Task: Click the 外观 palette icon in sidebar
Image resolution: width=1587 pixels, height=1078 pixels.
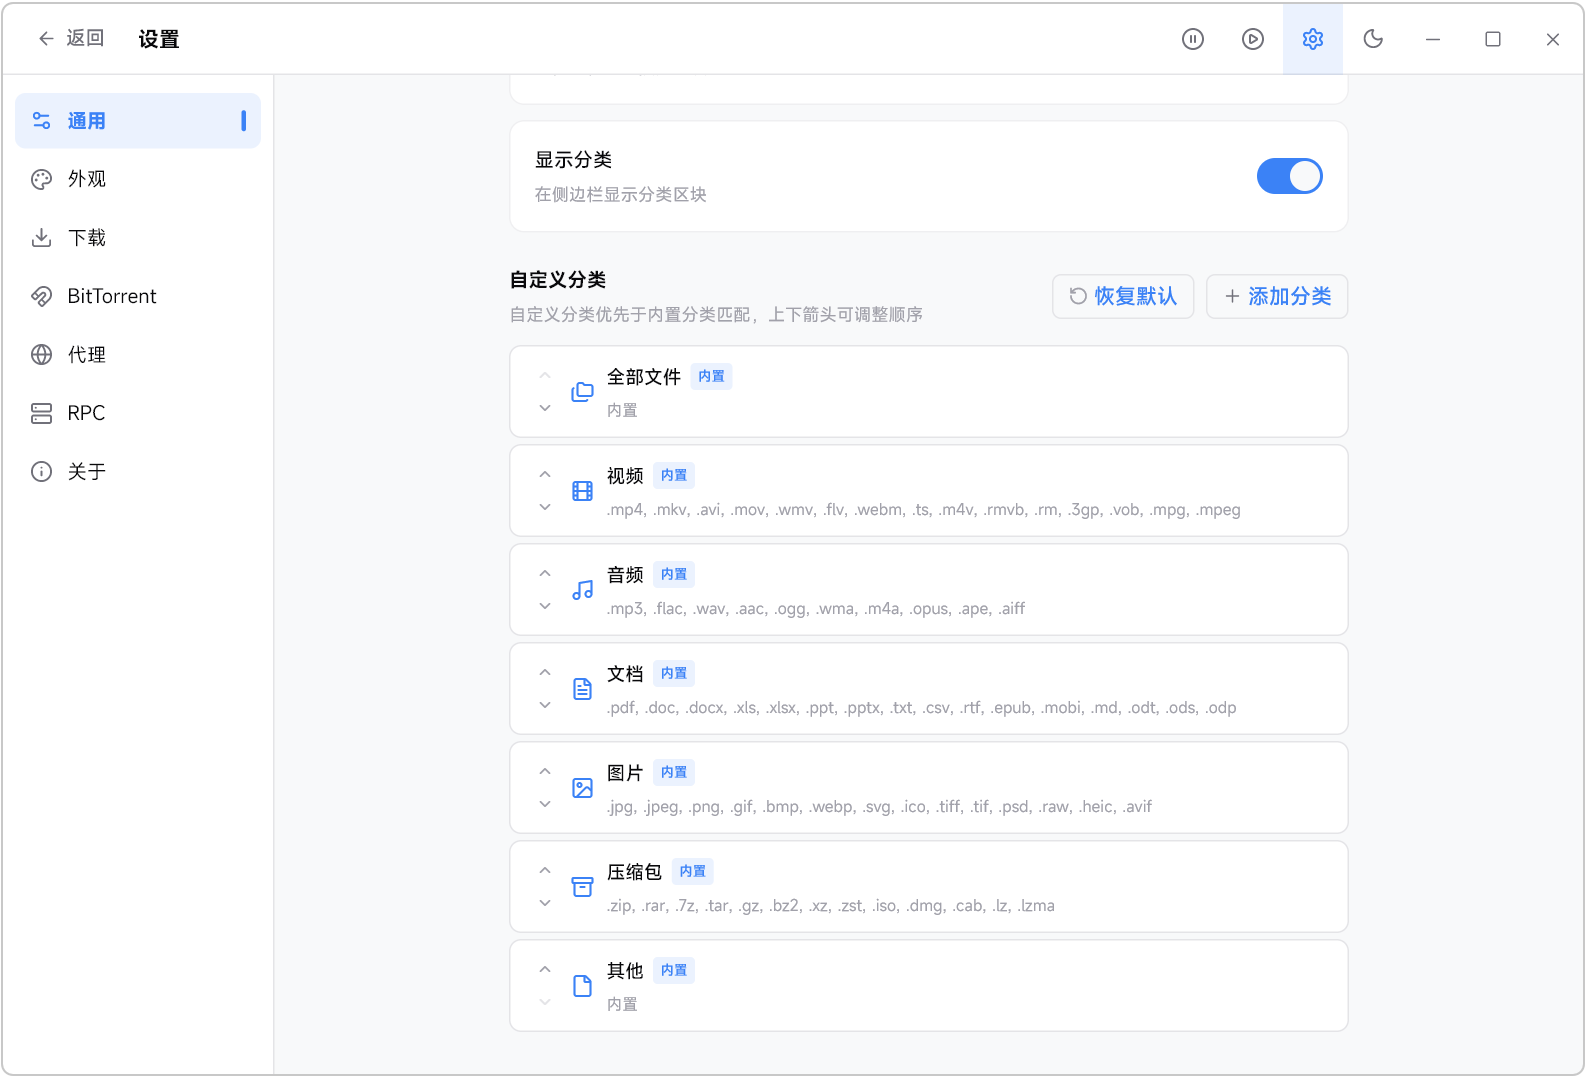Action: tap(41, 179)
